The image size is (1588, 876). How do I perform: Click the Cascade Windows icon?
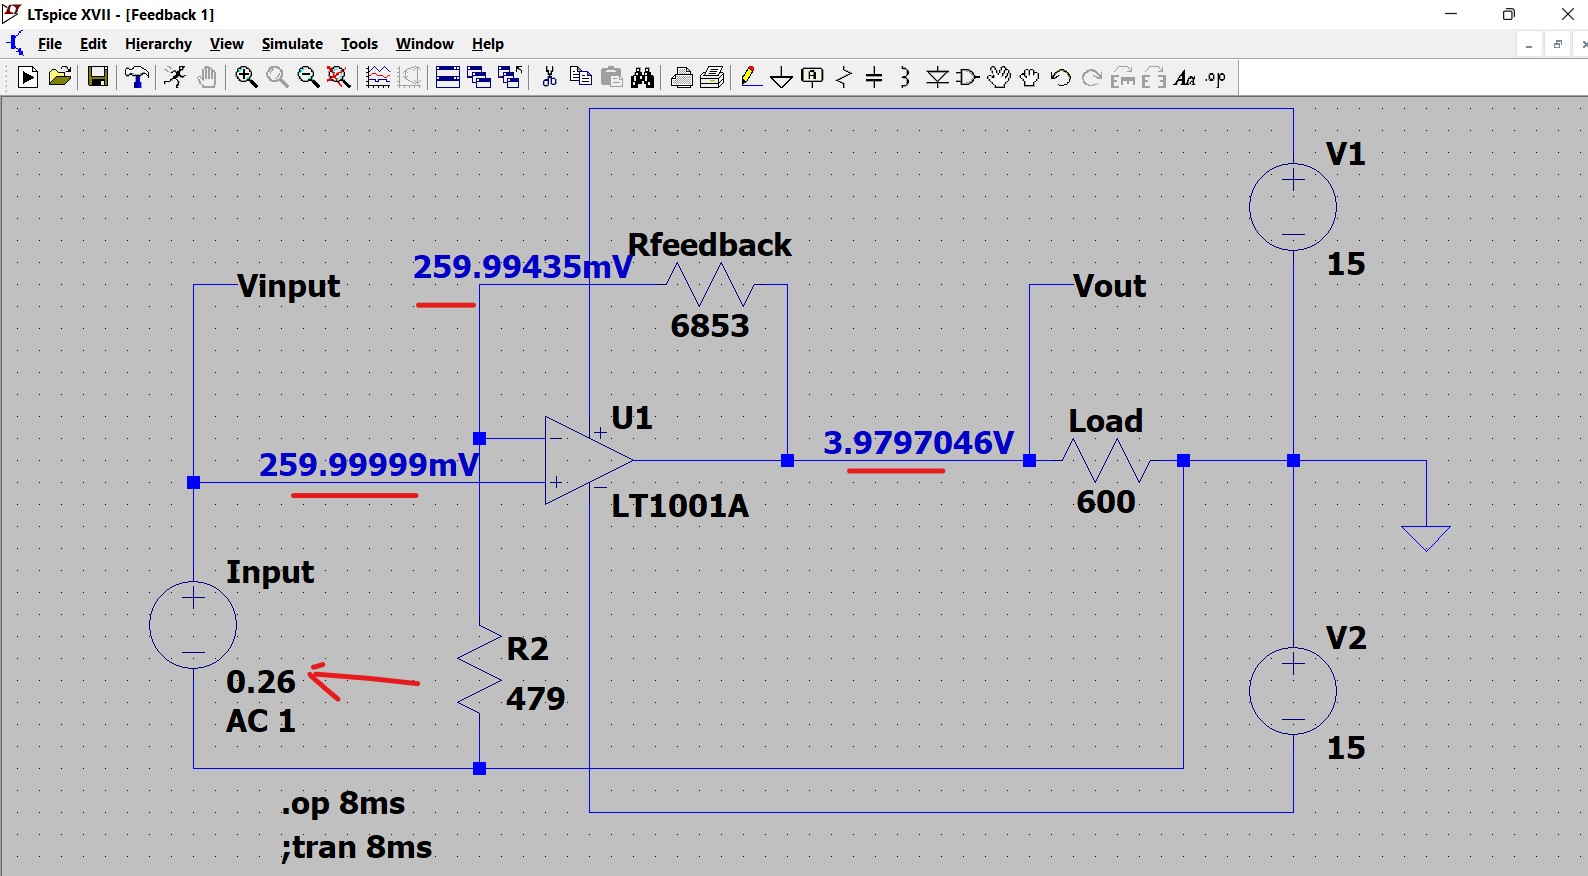point(479,78)
